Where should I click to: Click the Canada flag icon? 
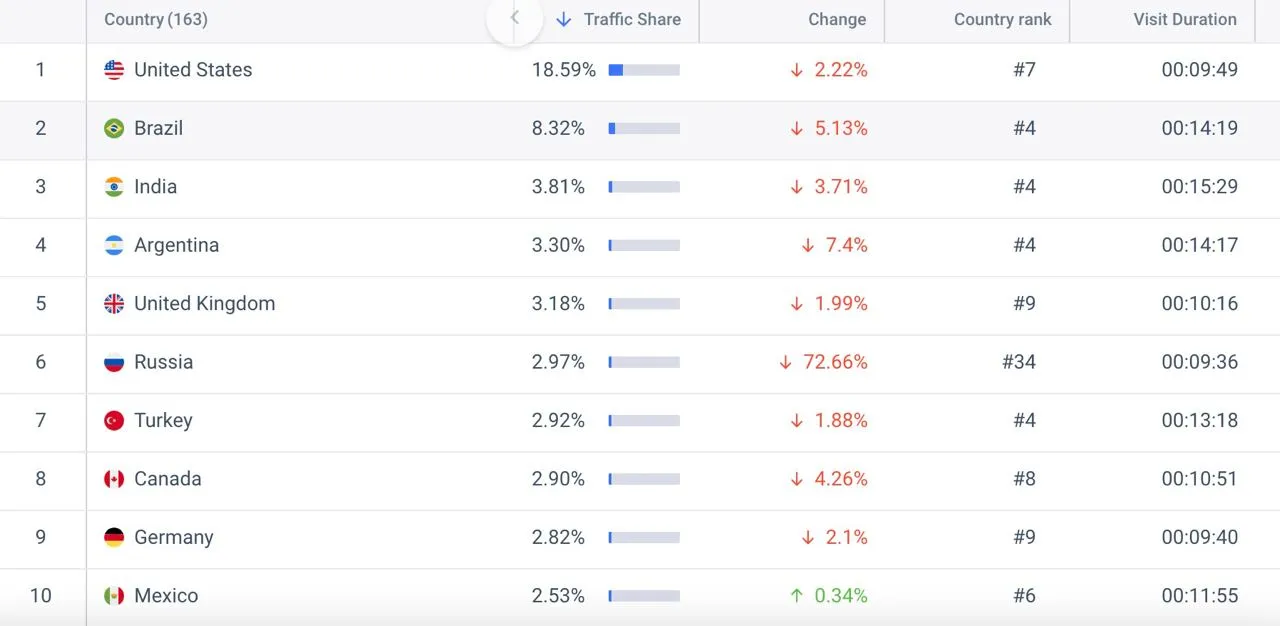click(x=114, y=479)
